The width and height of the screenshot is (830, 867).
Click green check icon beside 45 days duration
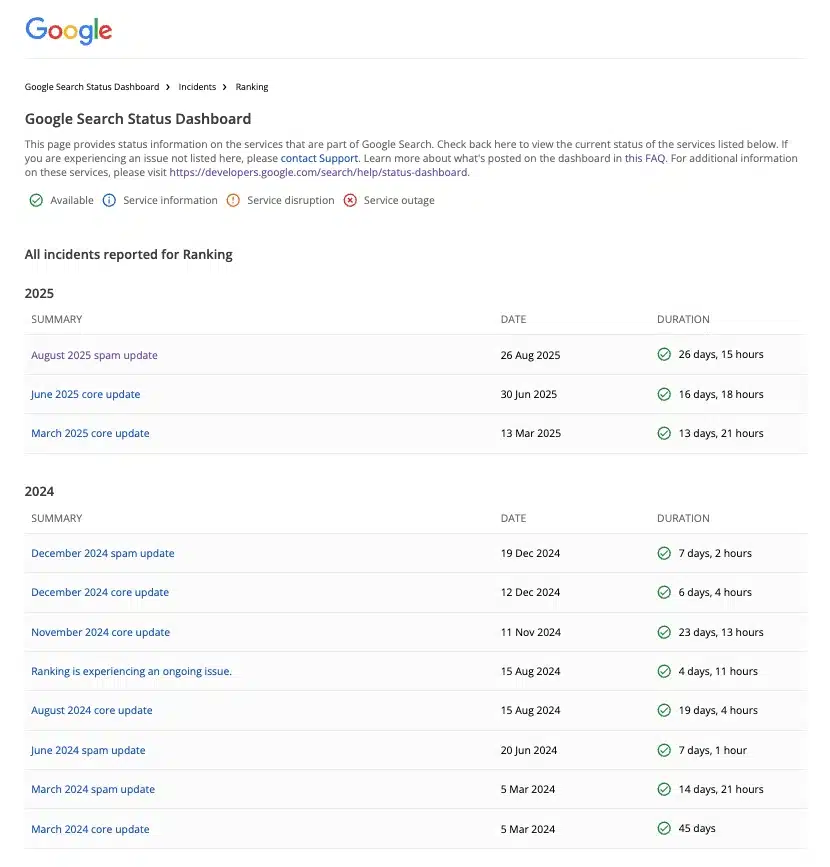pos(664,829)
